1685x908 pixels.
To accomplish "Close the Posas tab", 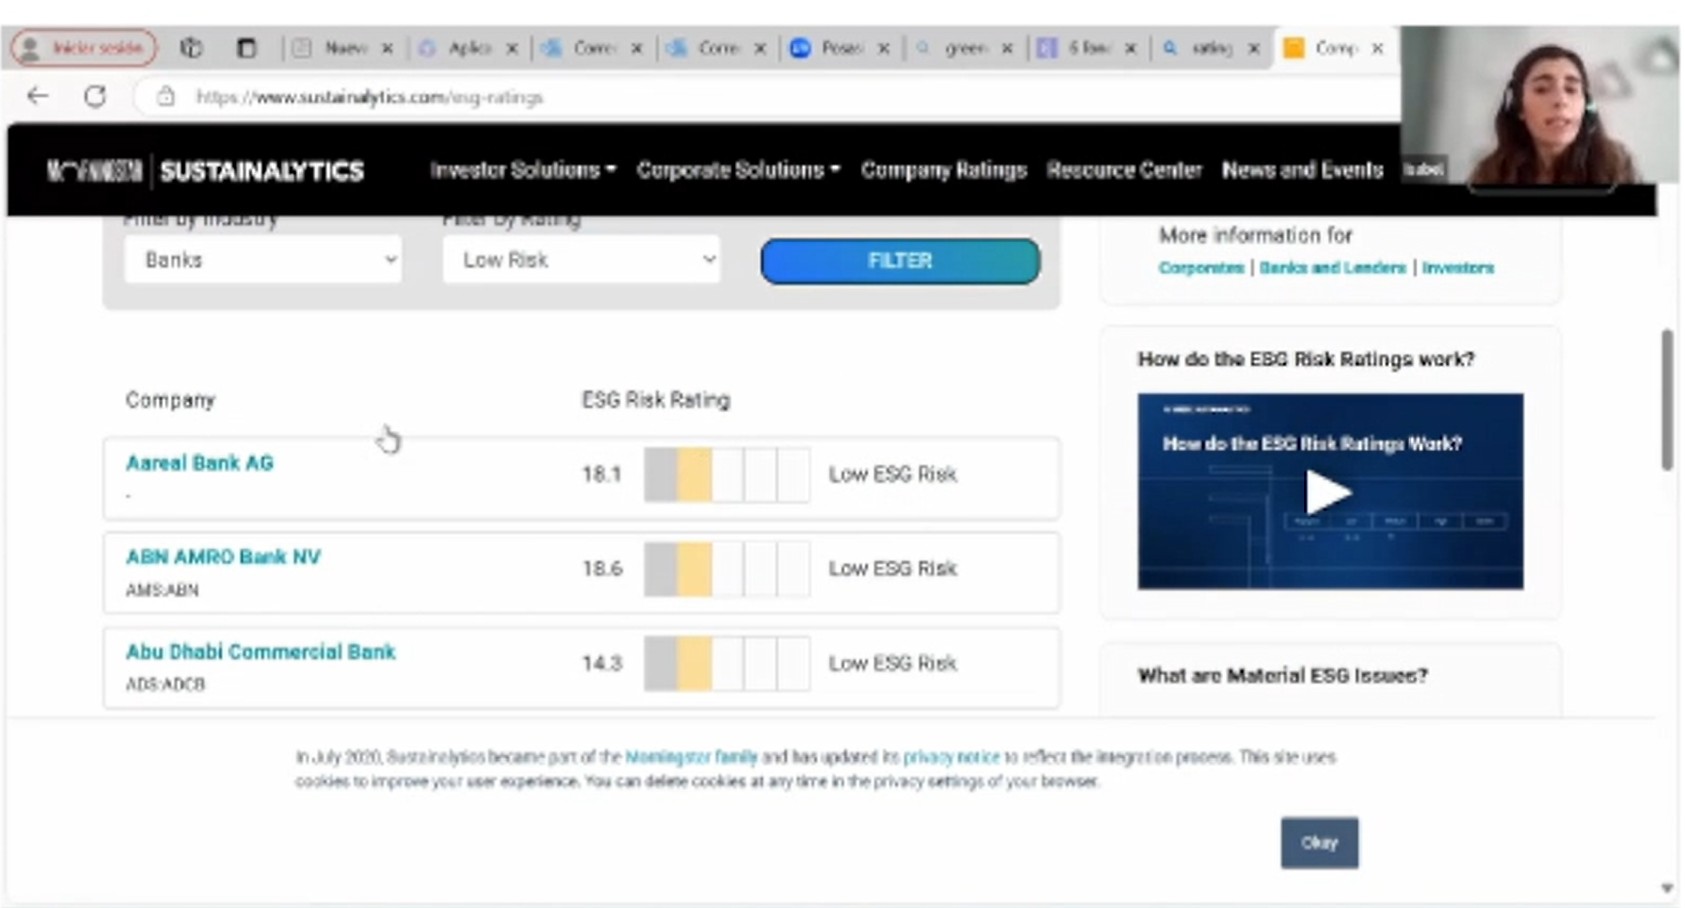I will [883, 48].
